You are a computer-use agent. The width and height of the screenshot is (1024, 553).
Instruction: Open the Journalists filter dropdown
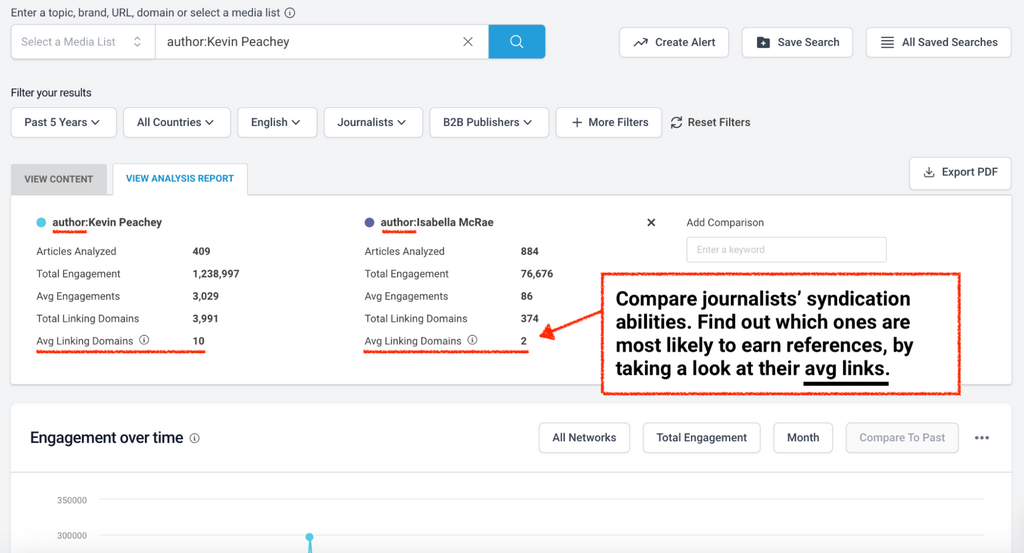tap(372, 122)
